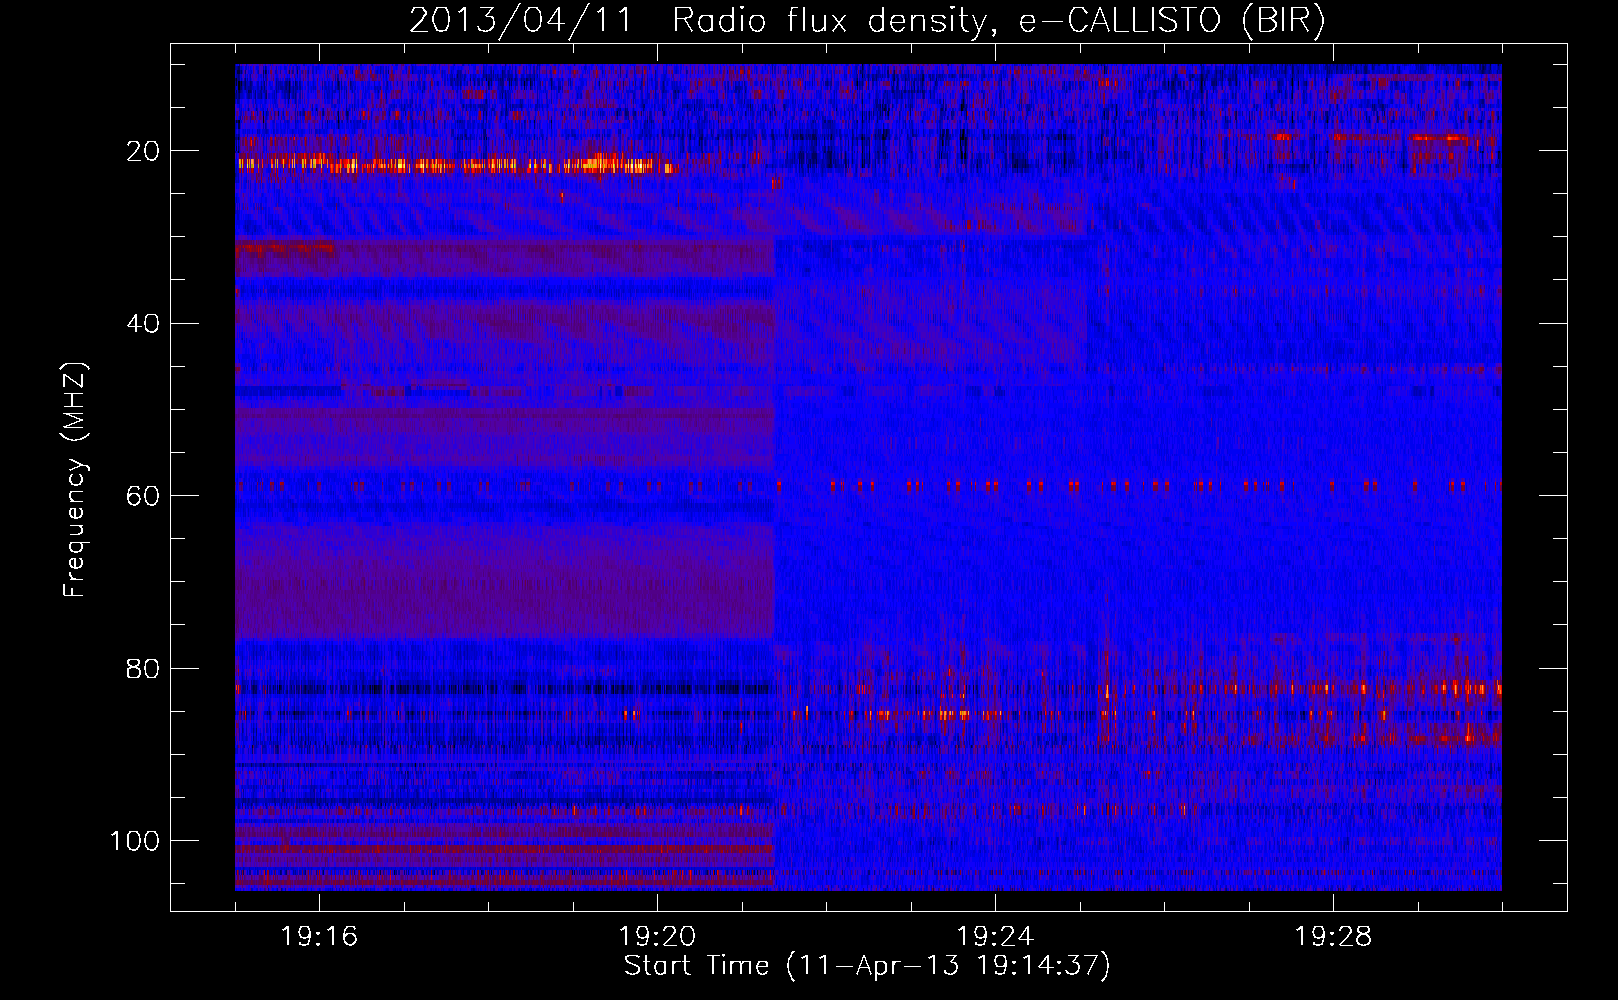Click the 80 frequency tick label
Image resolution: width=1618 pixels, height=1000 pixels.
click(144, 668)
